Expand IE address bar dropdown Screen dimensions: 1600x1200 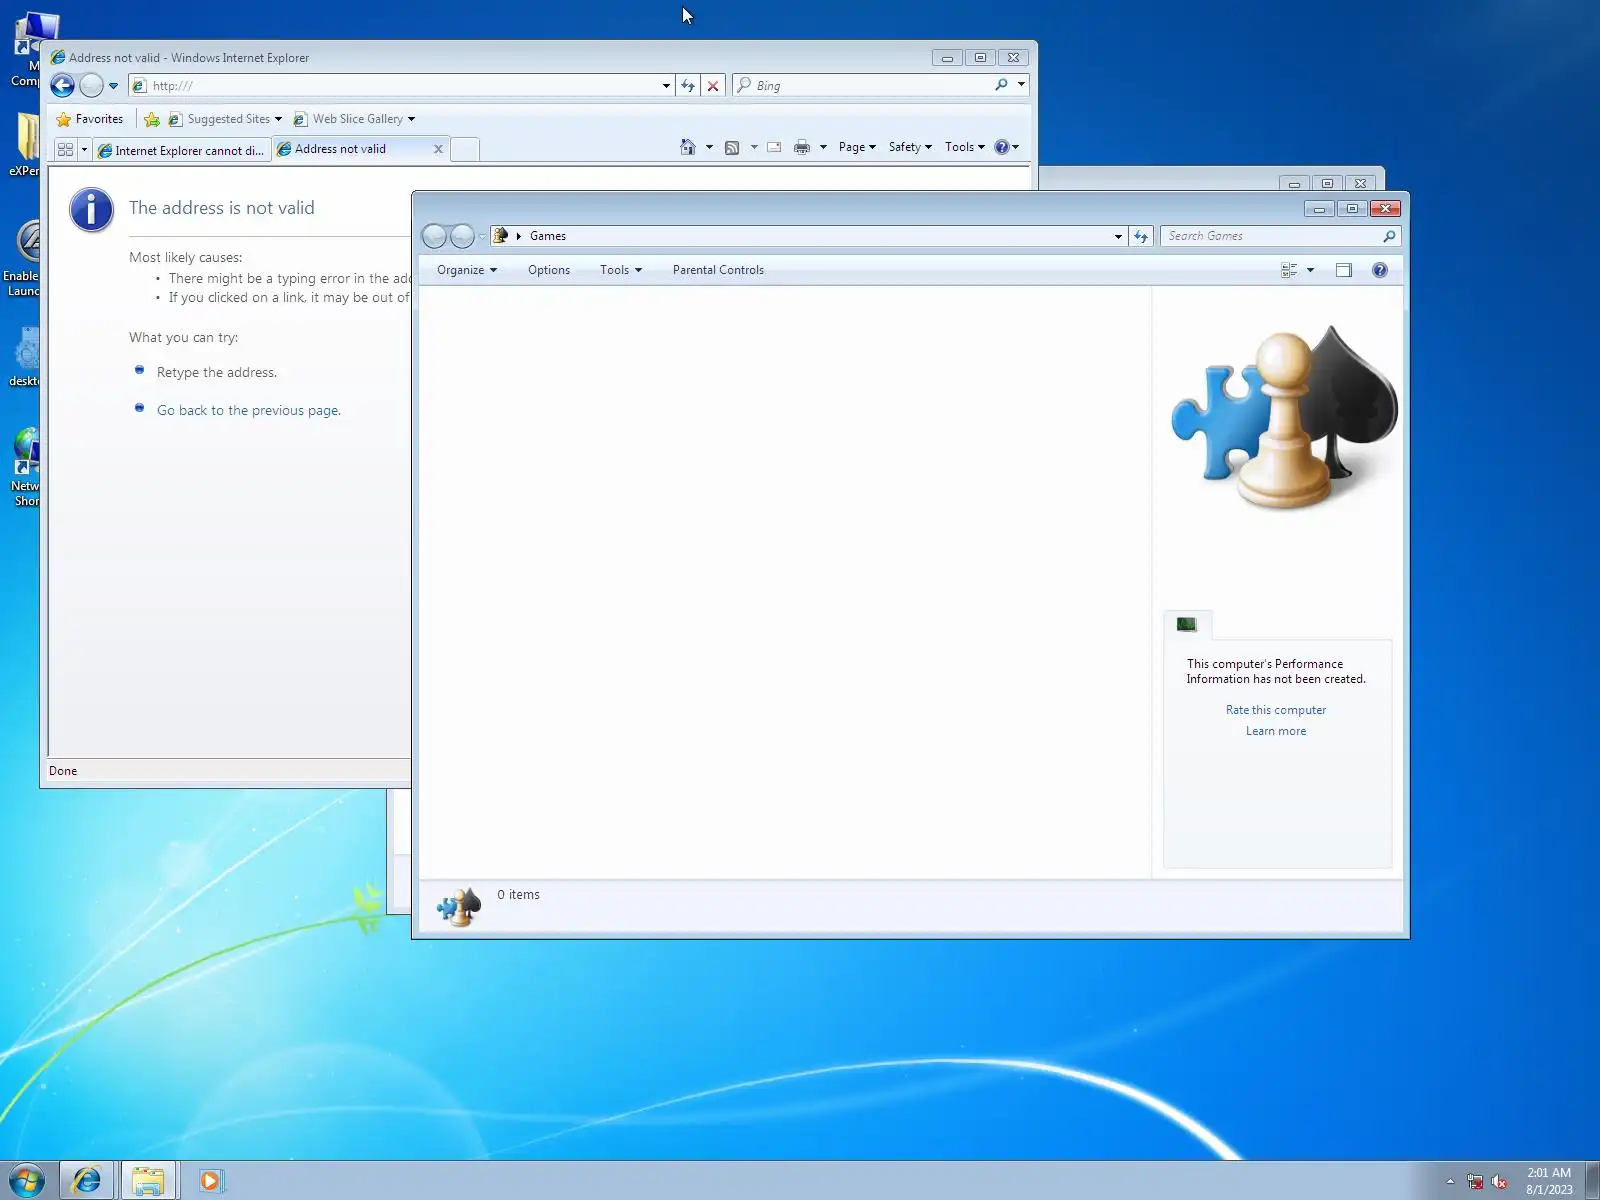coord(666,86)
